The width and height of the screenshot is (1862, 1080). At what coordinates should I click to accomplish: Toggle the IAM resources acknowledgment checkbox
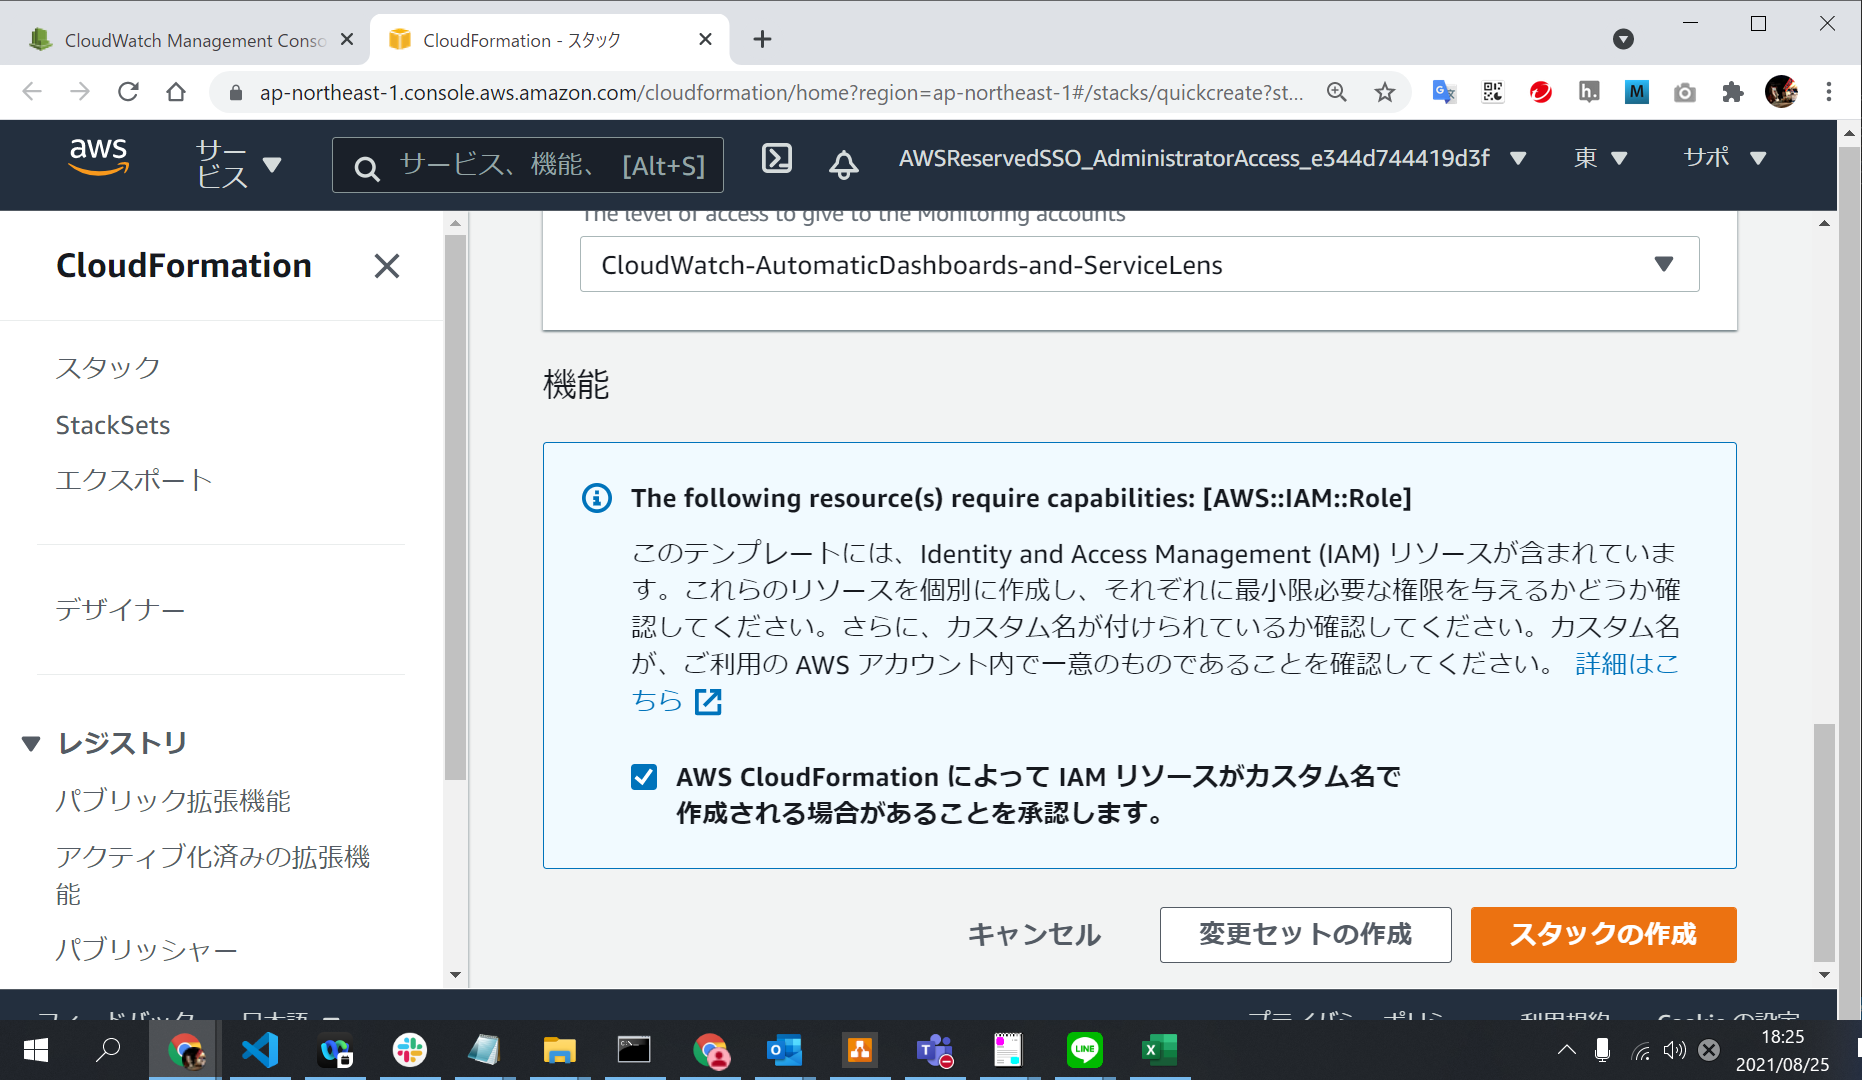pos(644,777)
